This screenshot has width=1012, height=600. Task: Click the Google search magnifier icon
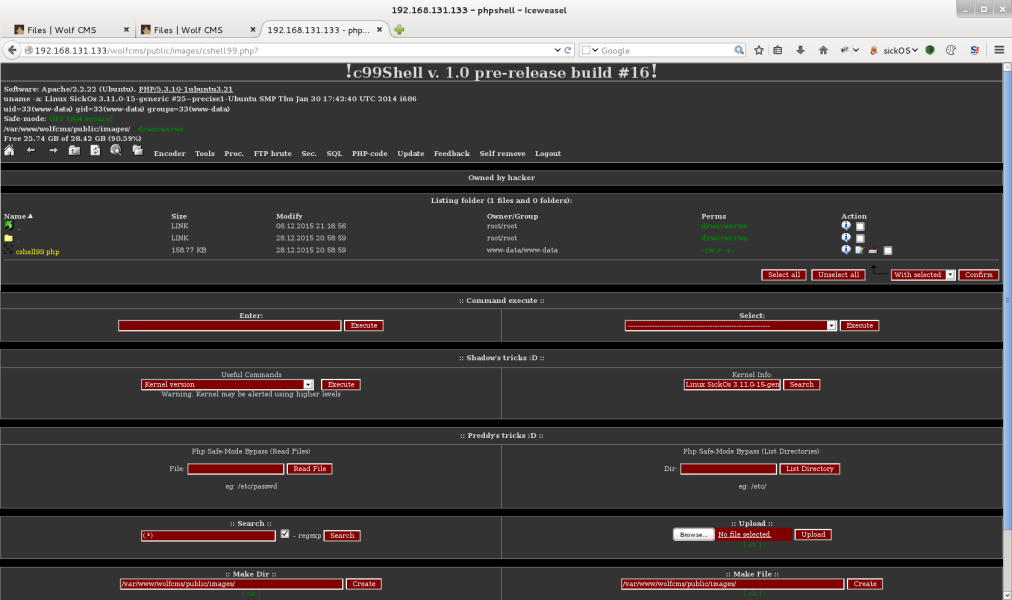(738, 50)
